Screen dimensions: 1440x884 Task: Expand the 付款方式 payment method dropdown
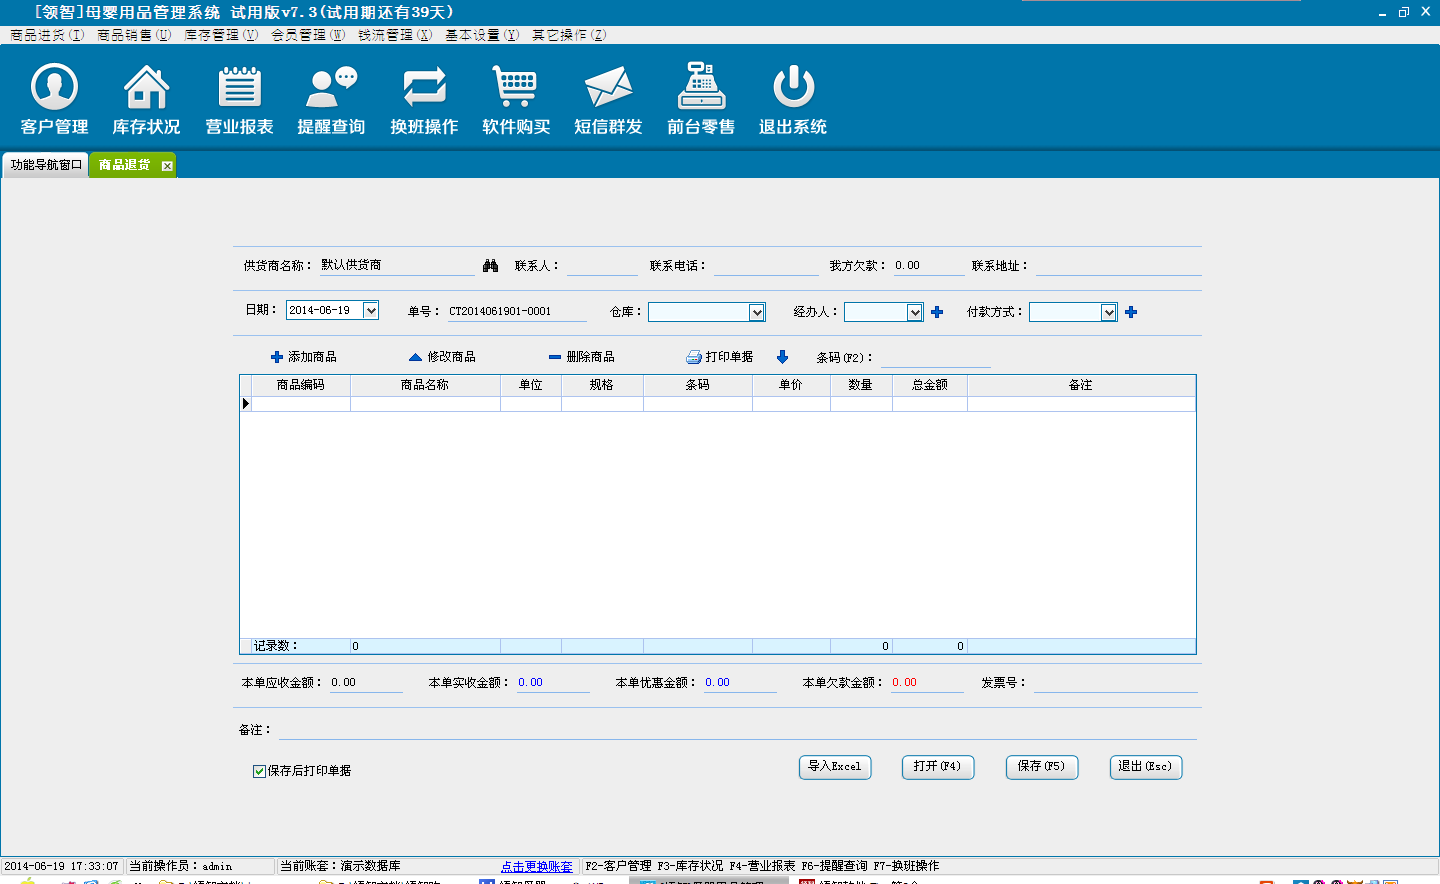(1108, 313)
